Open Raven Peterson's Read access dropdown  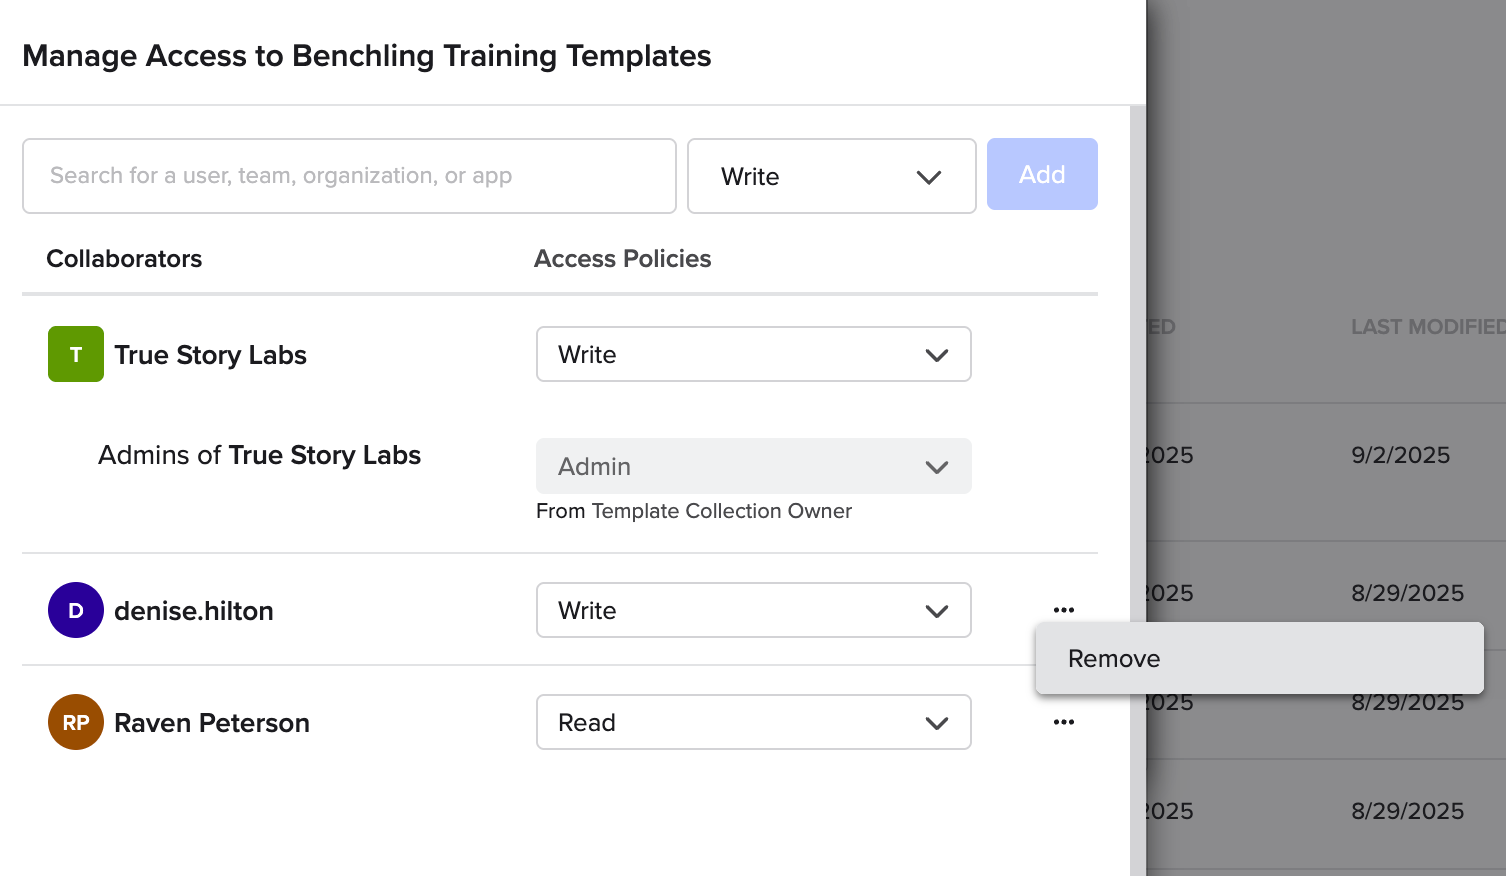753,722
